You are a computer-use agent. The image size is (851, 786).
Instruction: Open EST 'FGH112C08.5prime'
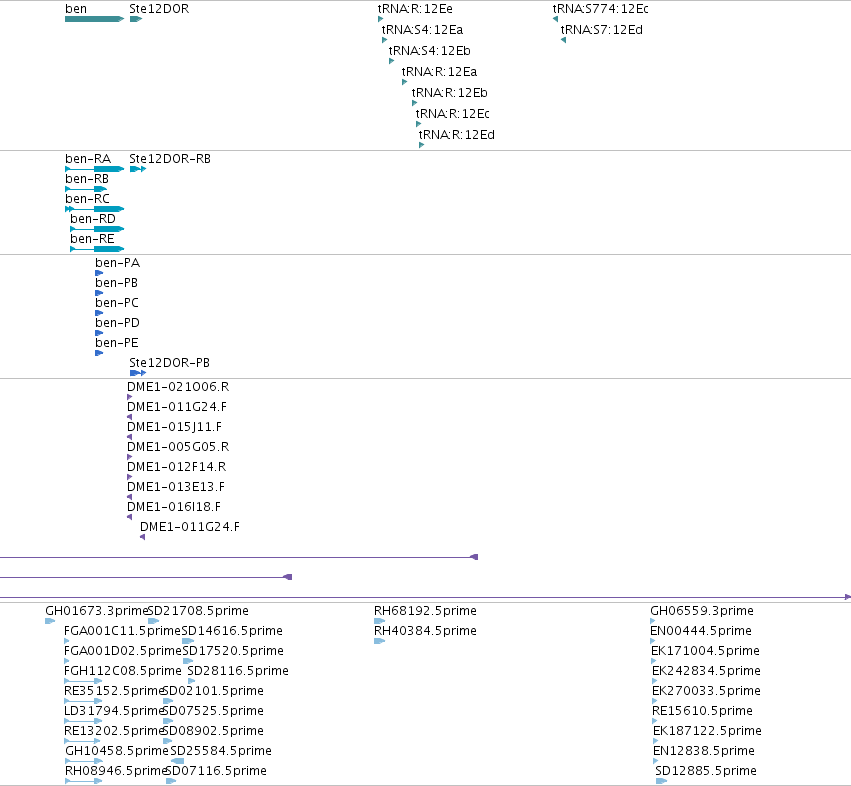tap(123, 671)
